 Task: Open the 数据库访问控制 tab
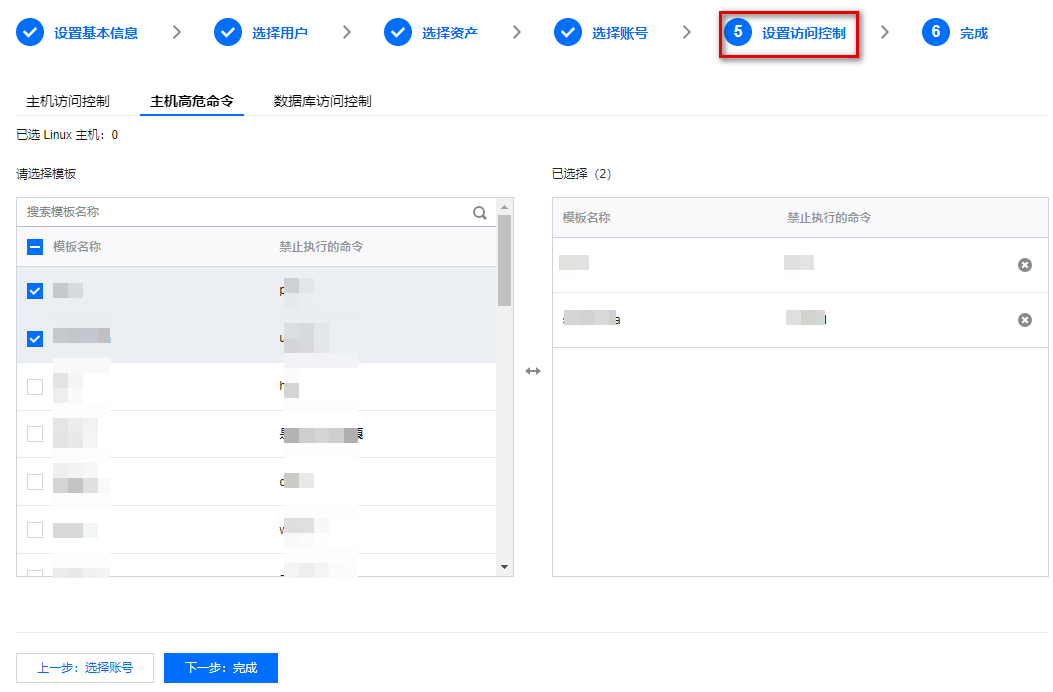[322, 101]
